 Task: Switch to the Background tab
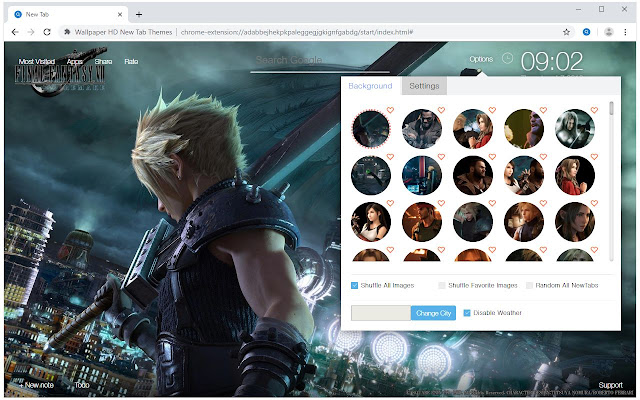pos(370,86)
